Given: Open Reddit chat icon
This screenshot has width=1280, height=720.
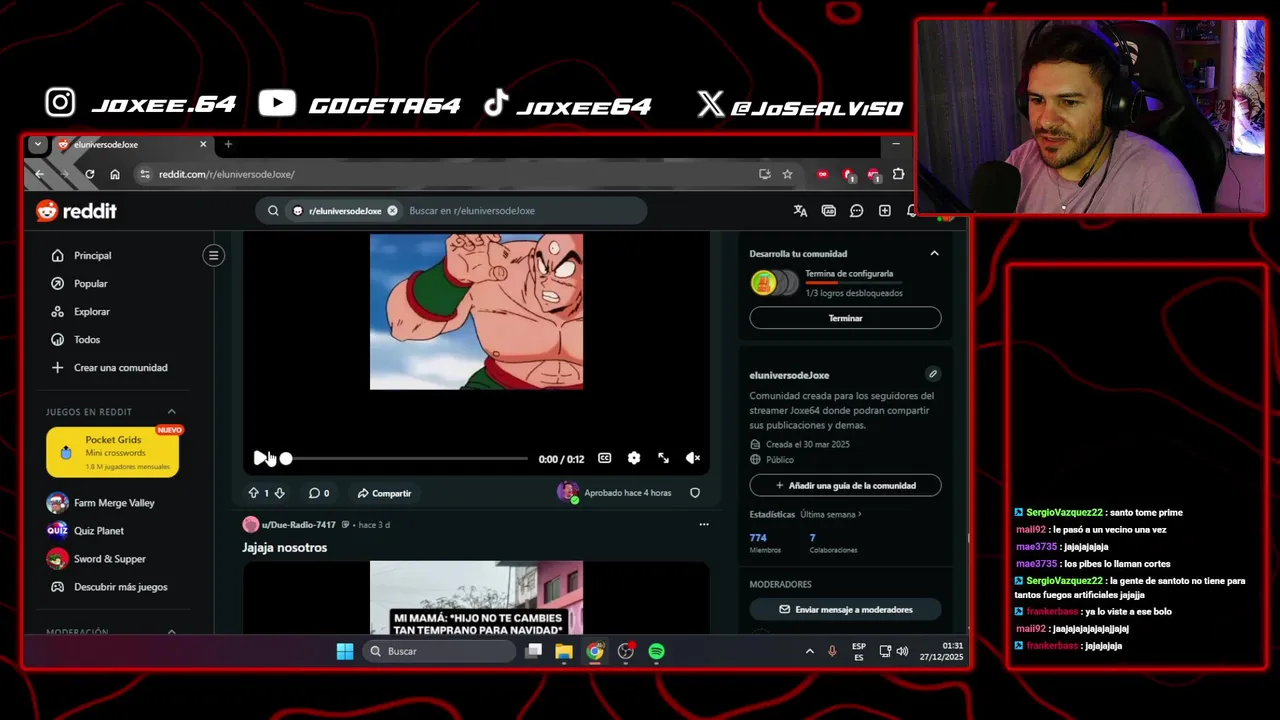Looking at the screenshot, I should click(856, 211).
